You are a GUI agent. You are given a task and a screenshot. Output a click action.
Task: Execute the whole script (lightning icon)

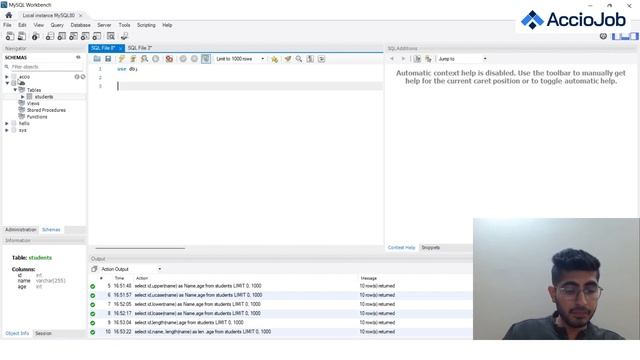(122, 59)
